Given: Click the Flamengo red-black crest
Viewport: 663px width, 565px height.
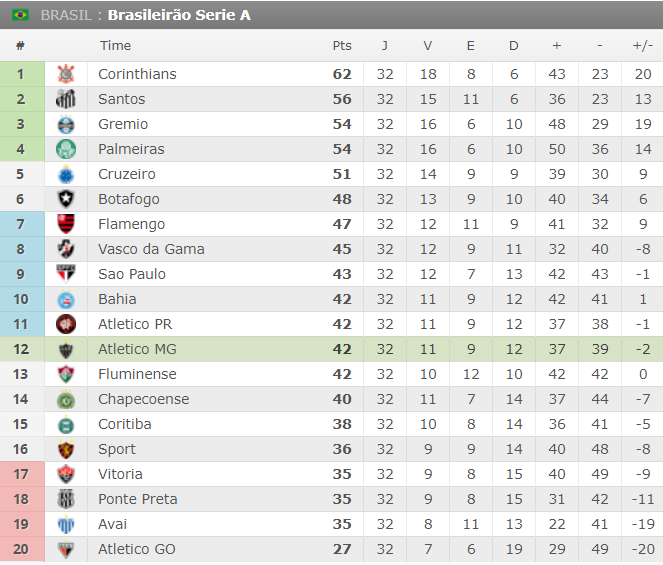Looking at the screenshot, I should [x=66, y=224].
